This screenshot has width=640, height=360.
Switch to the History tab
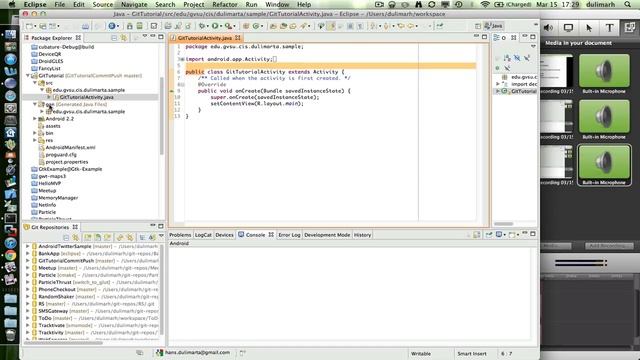362,235
